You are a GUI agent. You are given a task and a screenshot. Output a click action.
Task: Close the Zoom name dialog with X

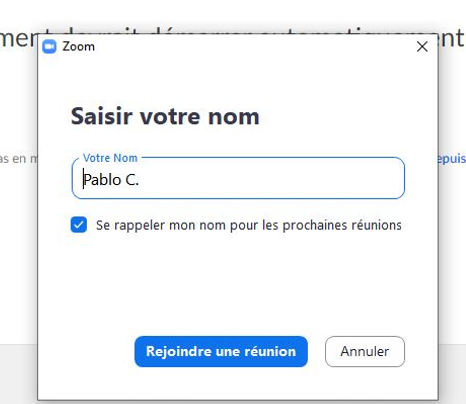click(422, 47)
